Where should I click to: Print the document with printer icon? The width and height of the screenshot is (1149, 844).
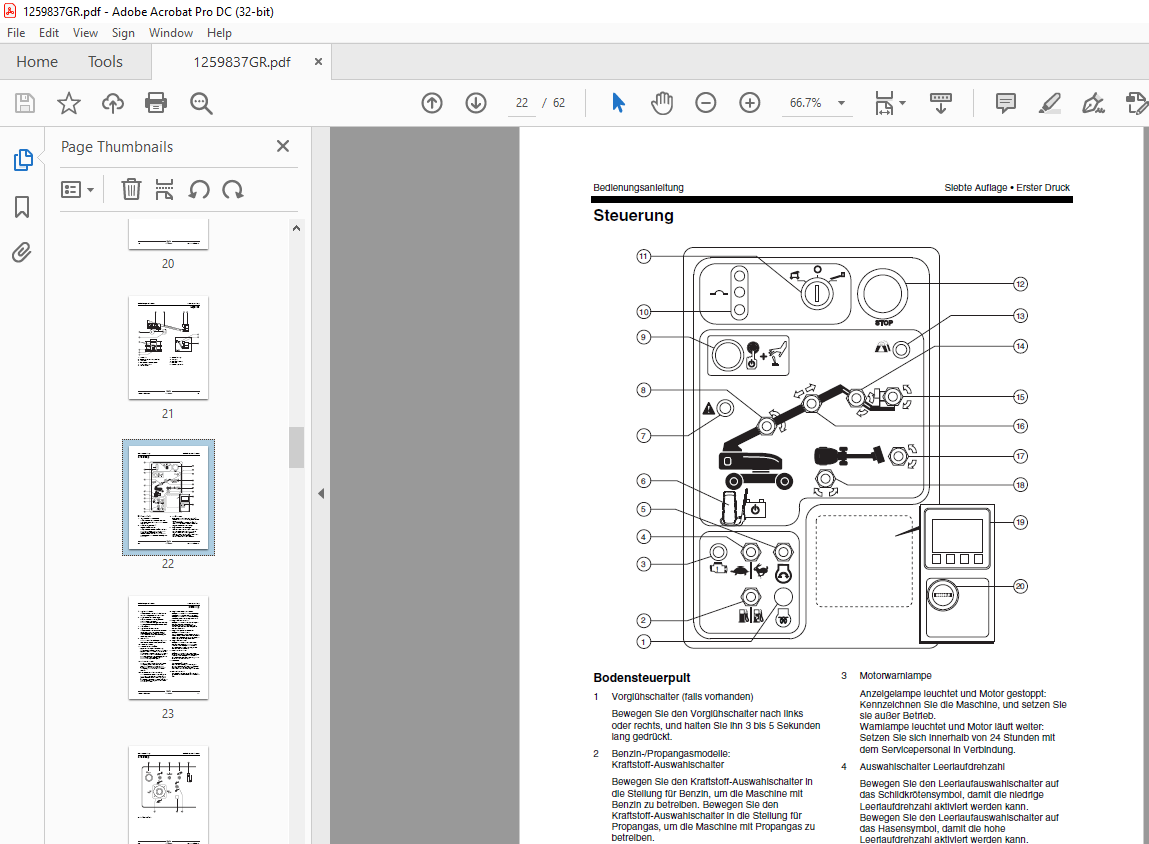pyautogui.click(x=156, y=103)
